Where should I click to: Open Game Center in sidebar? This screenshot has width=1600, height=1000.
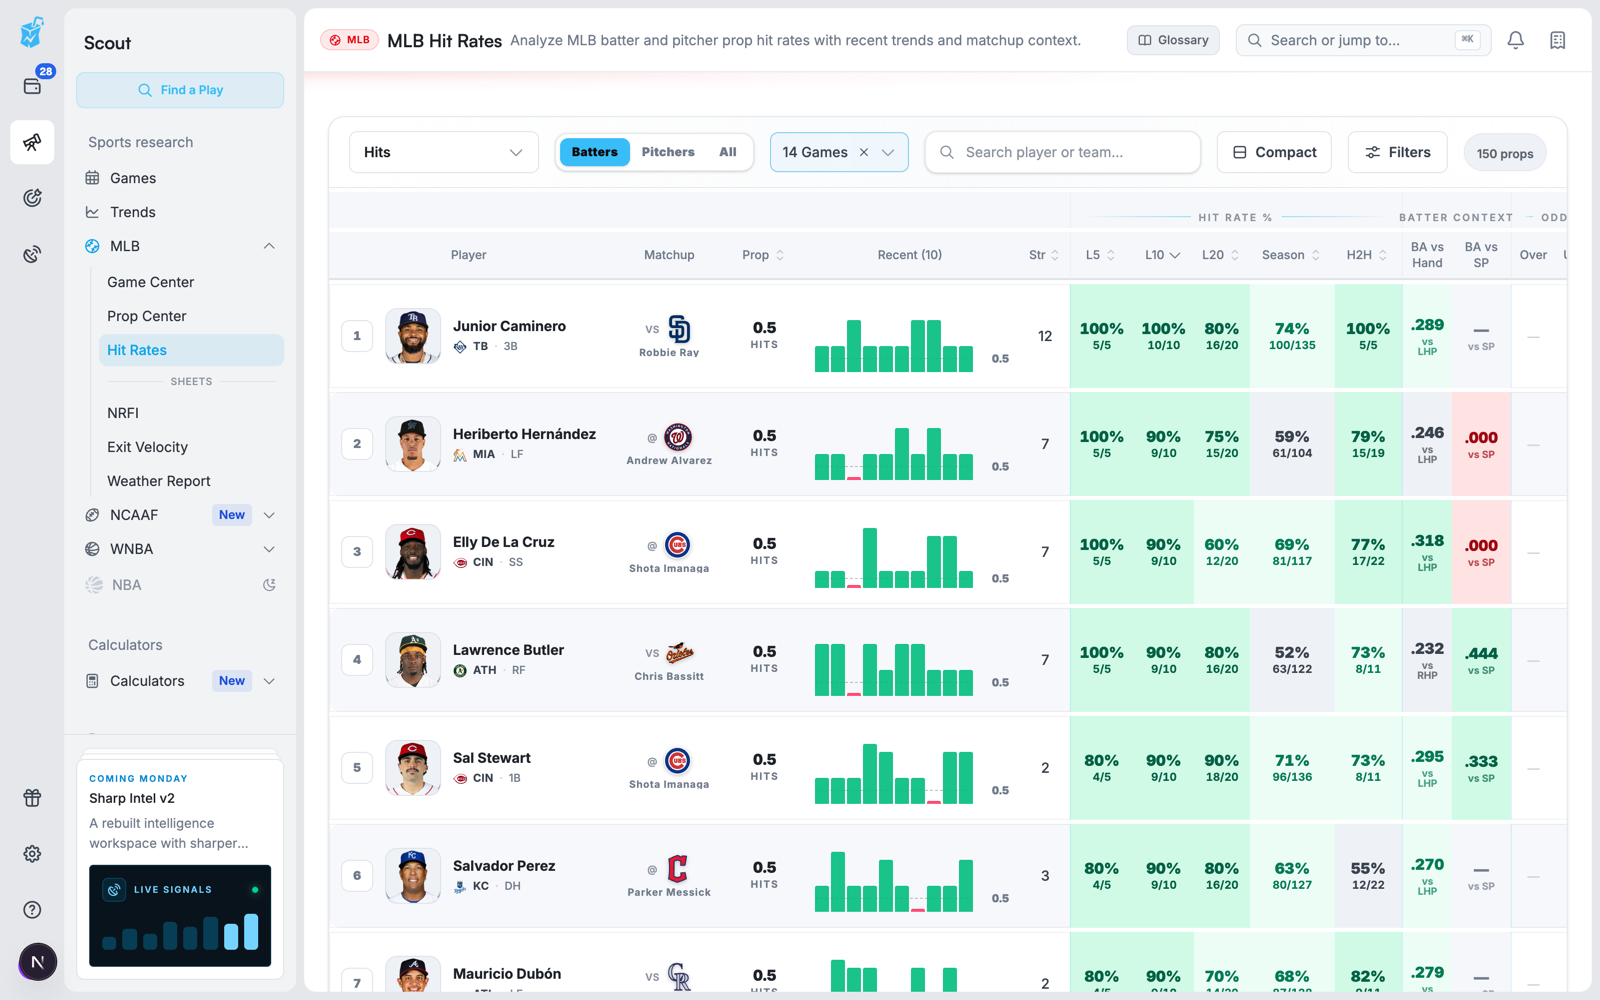click(151, 282)
